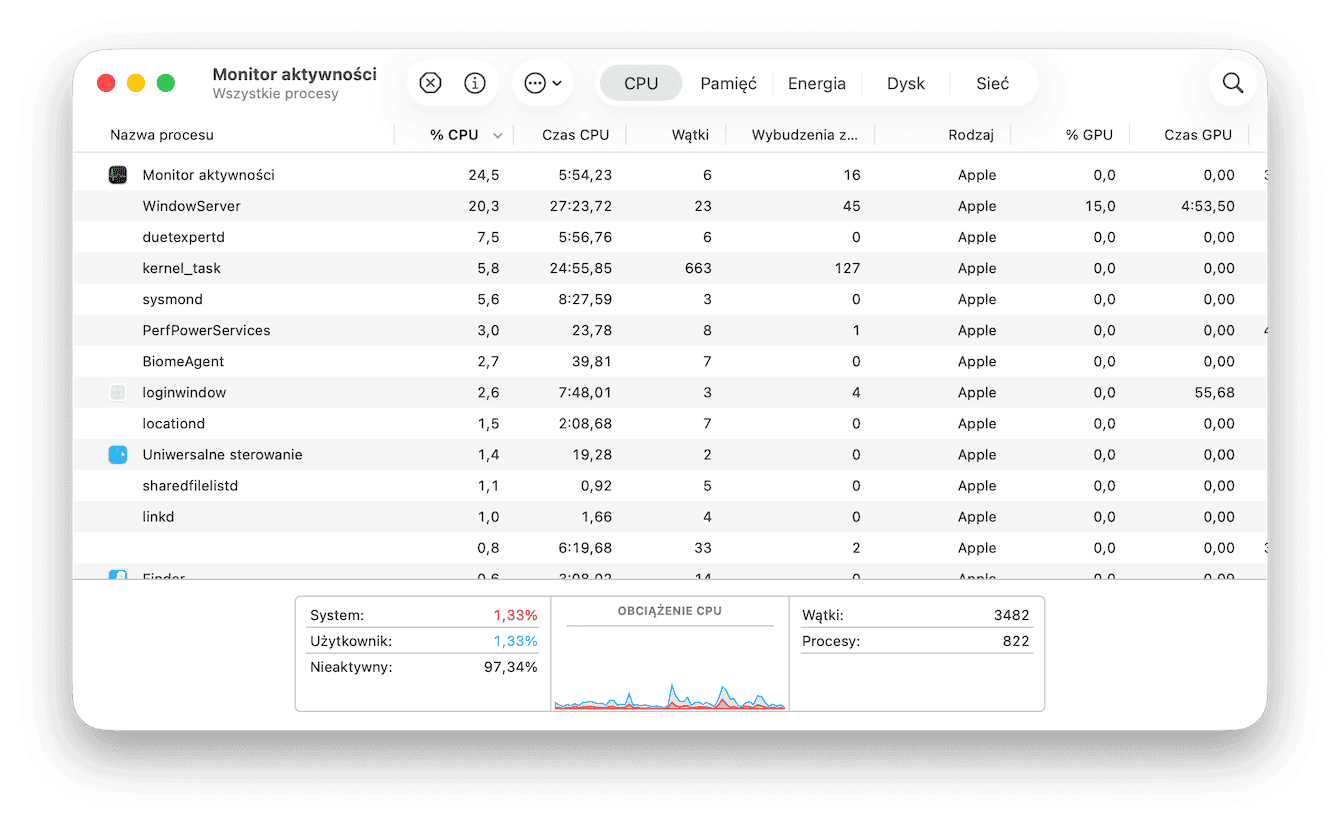Sort by Wątki column header
Viewport: 1340px width, 826px height.
690,135
